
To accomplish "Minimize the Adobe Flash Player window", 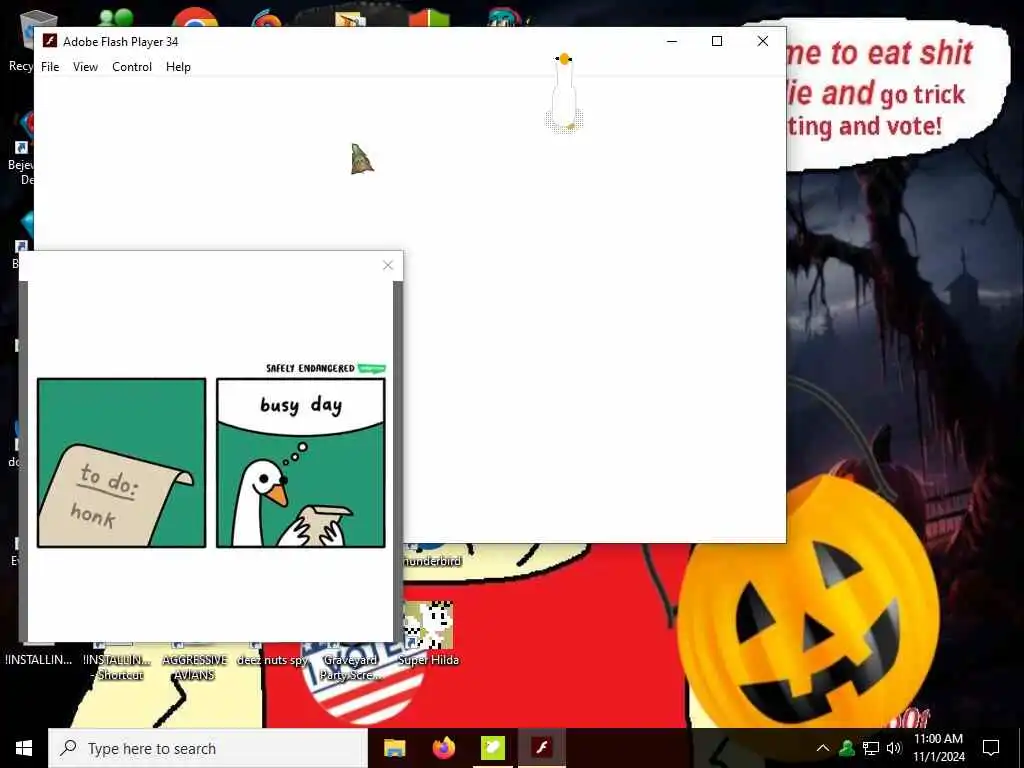I will (x=672, y=41).
